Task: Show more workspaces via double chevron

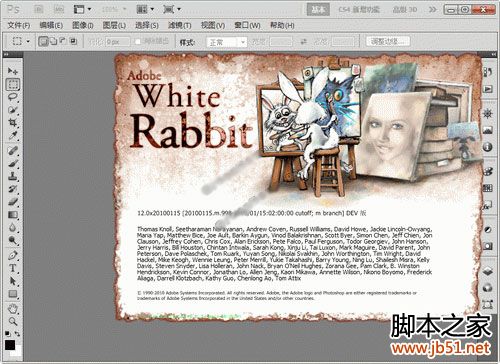Action: pyautogui.click(x=432, y=9)
